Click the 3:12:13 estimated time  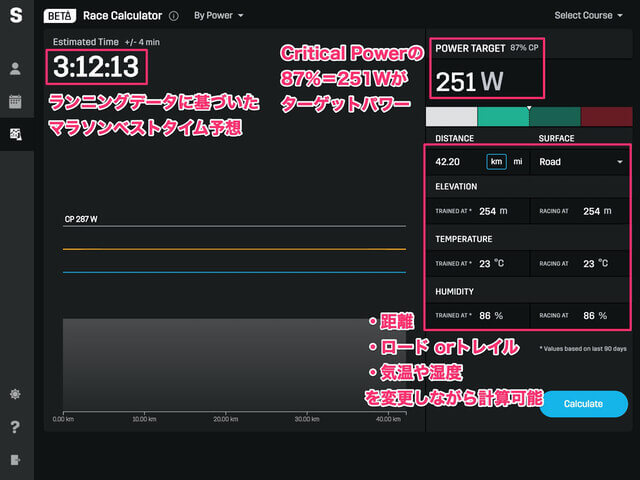pos(96,67)
